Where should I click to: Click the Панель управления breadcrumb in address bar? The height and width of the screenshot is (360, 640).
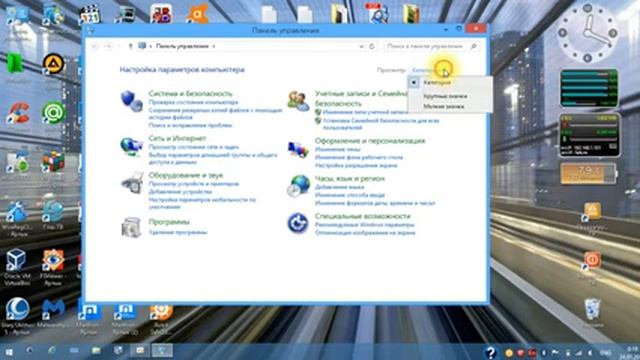(182, 47)
